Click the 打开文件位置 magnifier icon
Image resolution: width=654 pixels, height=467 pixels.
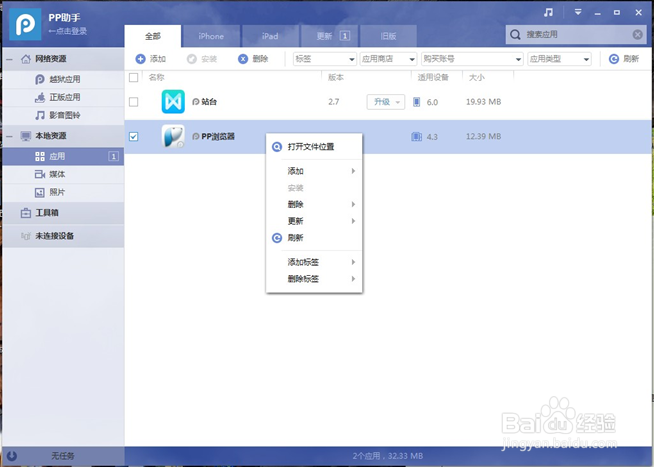tap(277, 147)
